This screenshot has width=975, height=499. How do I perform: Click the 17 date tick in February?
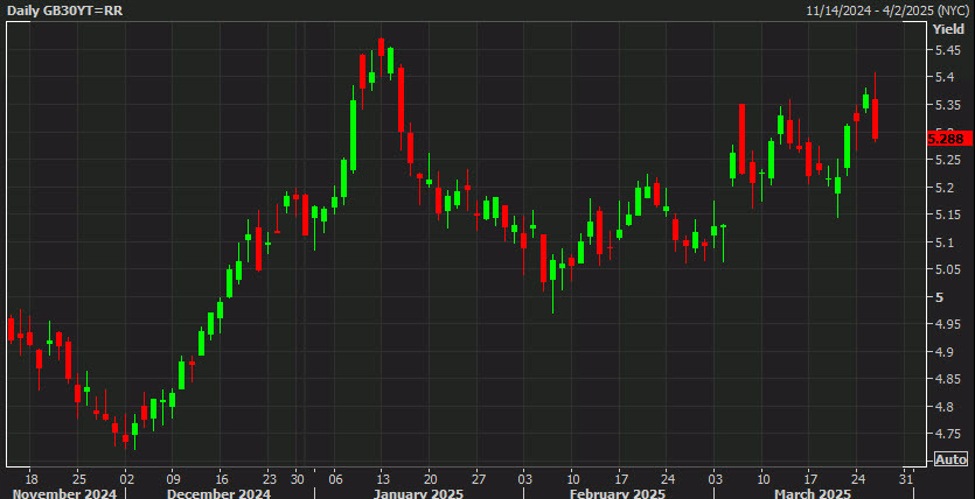click(x=620, y=480)
